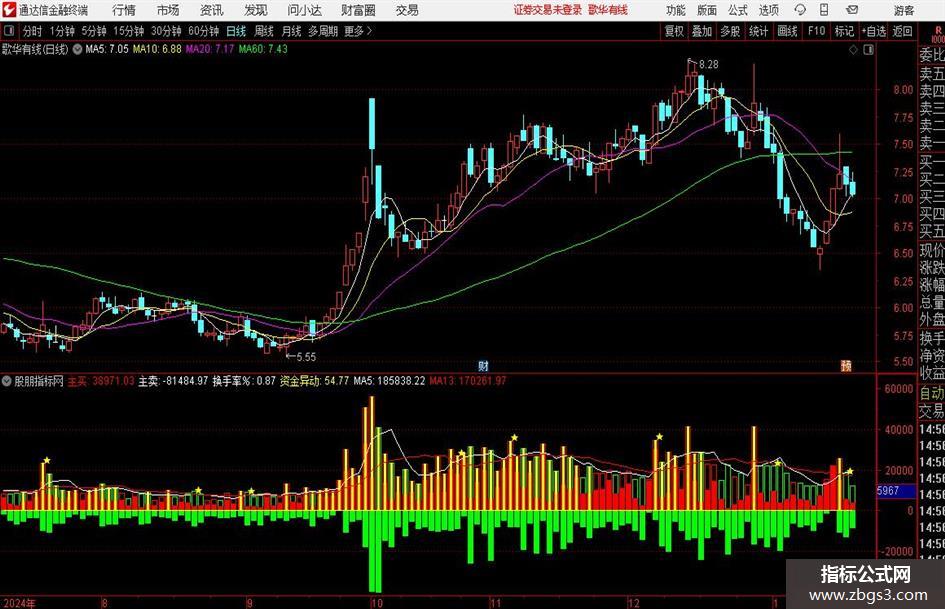The width and height of the screenshot is (945, 609).
Task: Open the 功能 menu
Action: point(676,10)
